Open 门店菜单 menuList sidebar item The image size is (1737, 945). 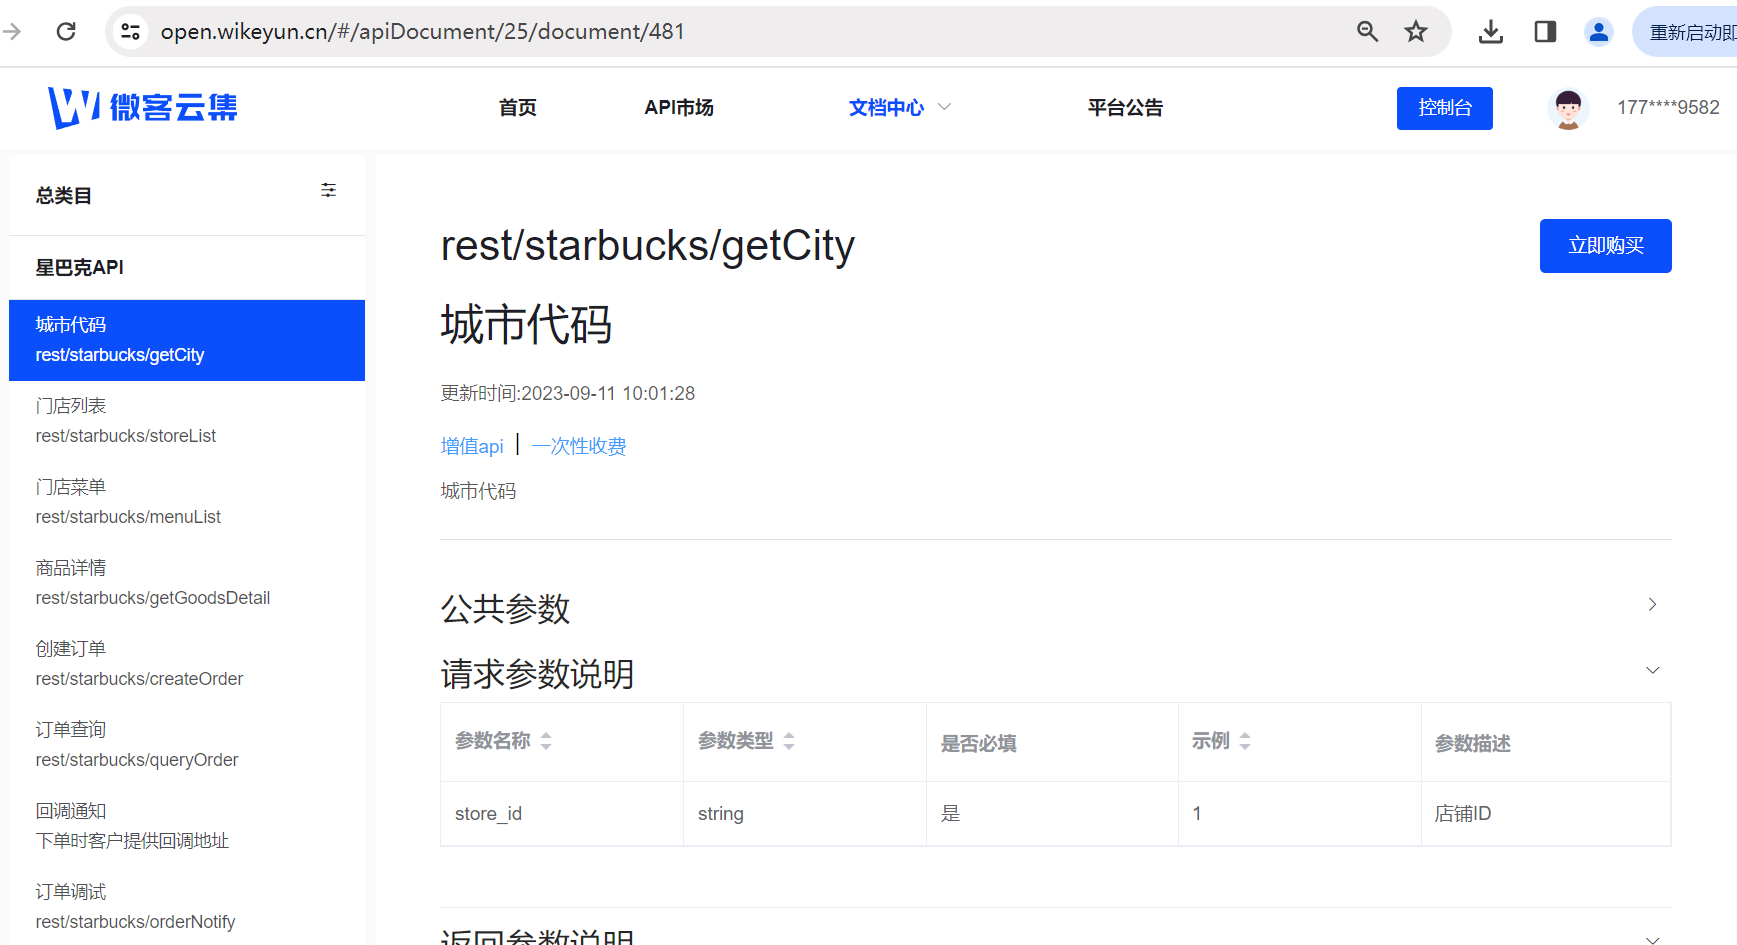coord(187,502)
